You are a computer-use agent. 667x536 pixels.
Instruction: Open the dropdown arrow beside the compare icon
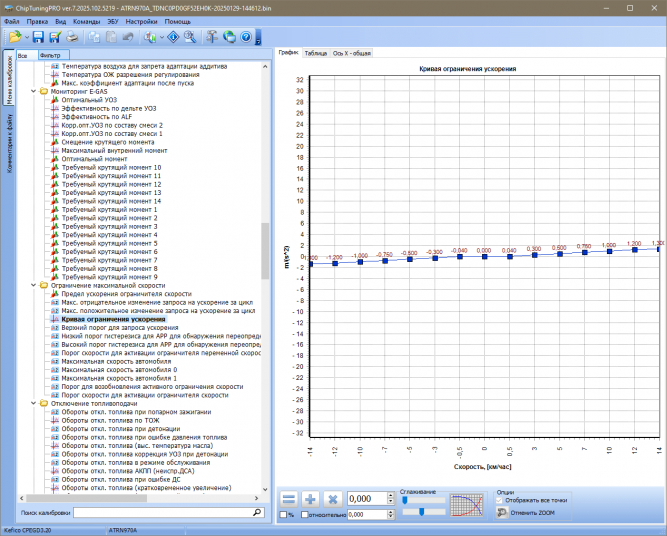[162, 37]
